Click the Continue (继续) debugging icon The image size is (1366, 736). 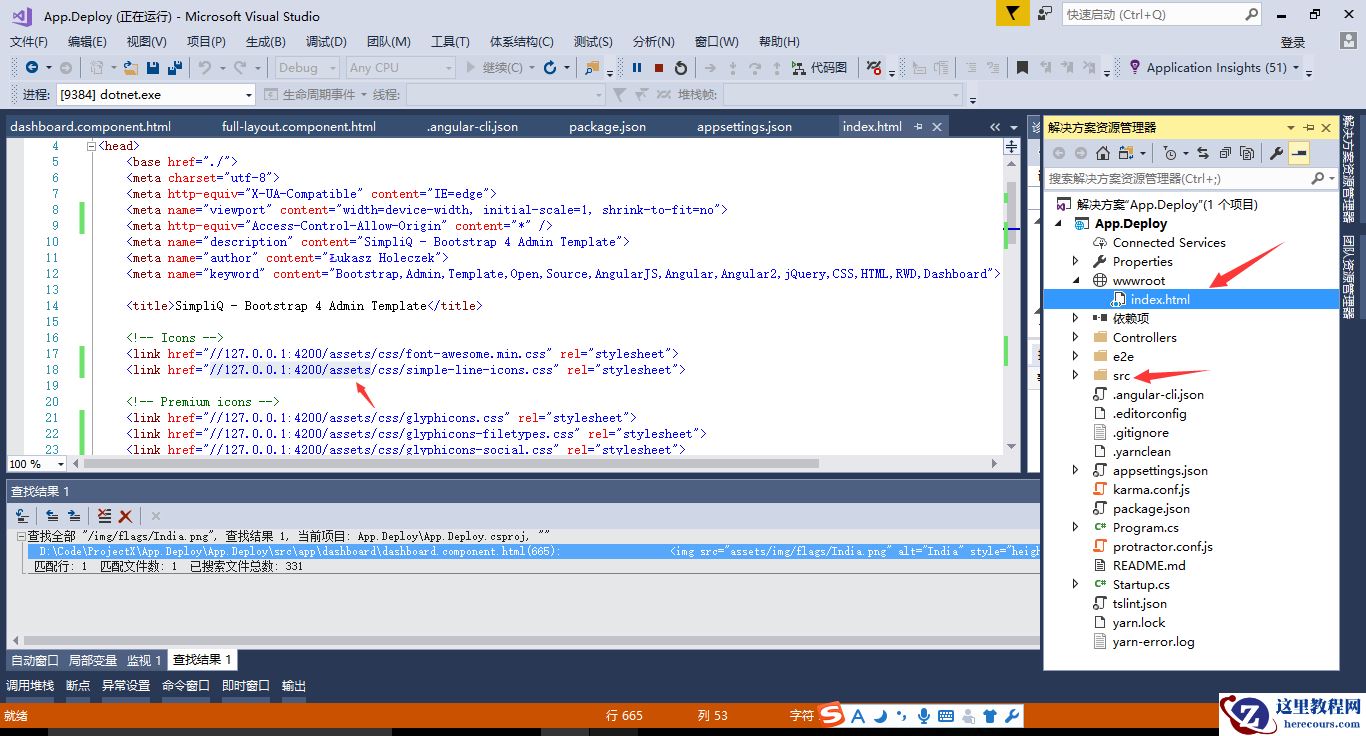tap(497, 67)
